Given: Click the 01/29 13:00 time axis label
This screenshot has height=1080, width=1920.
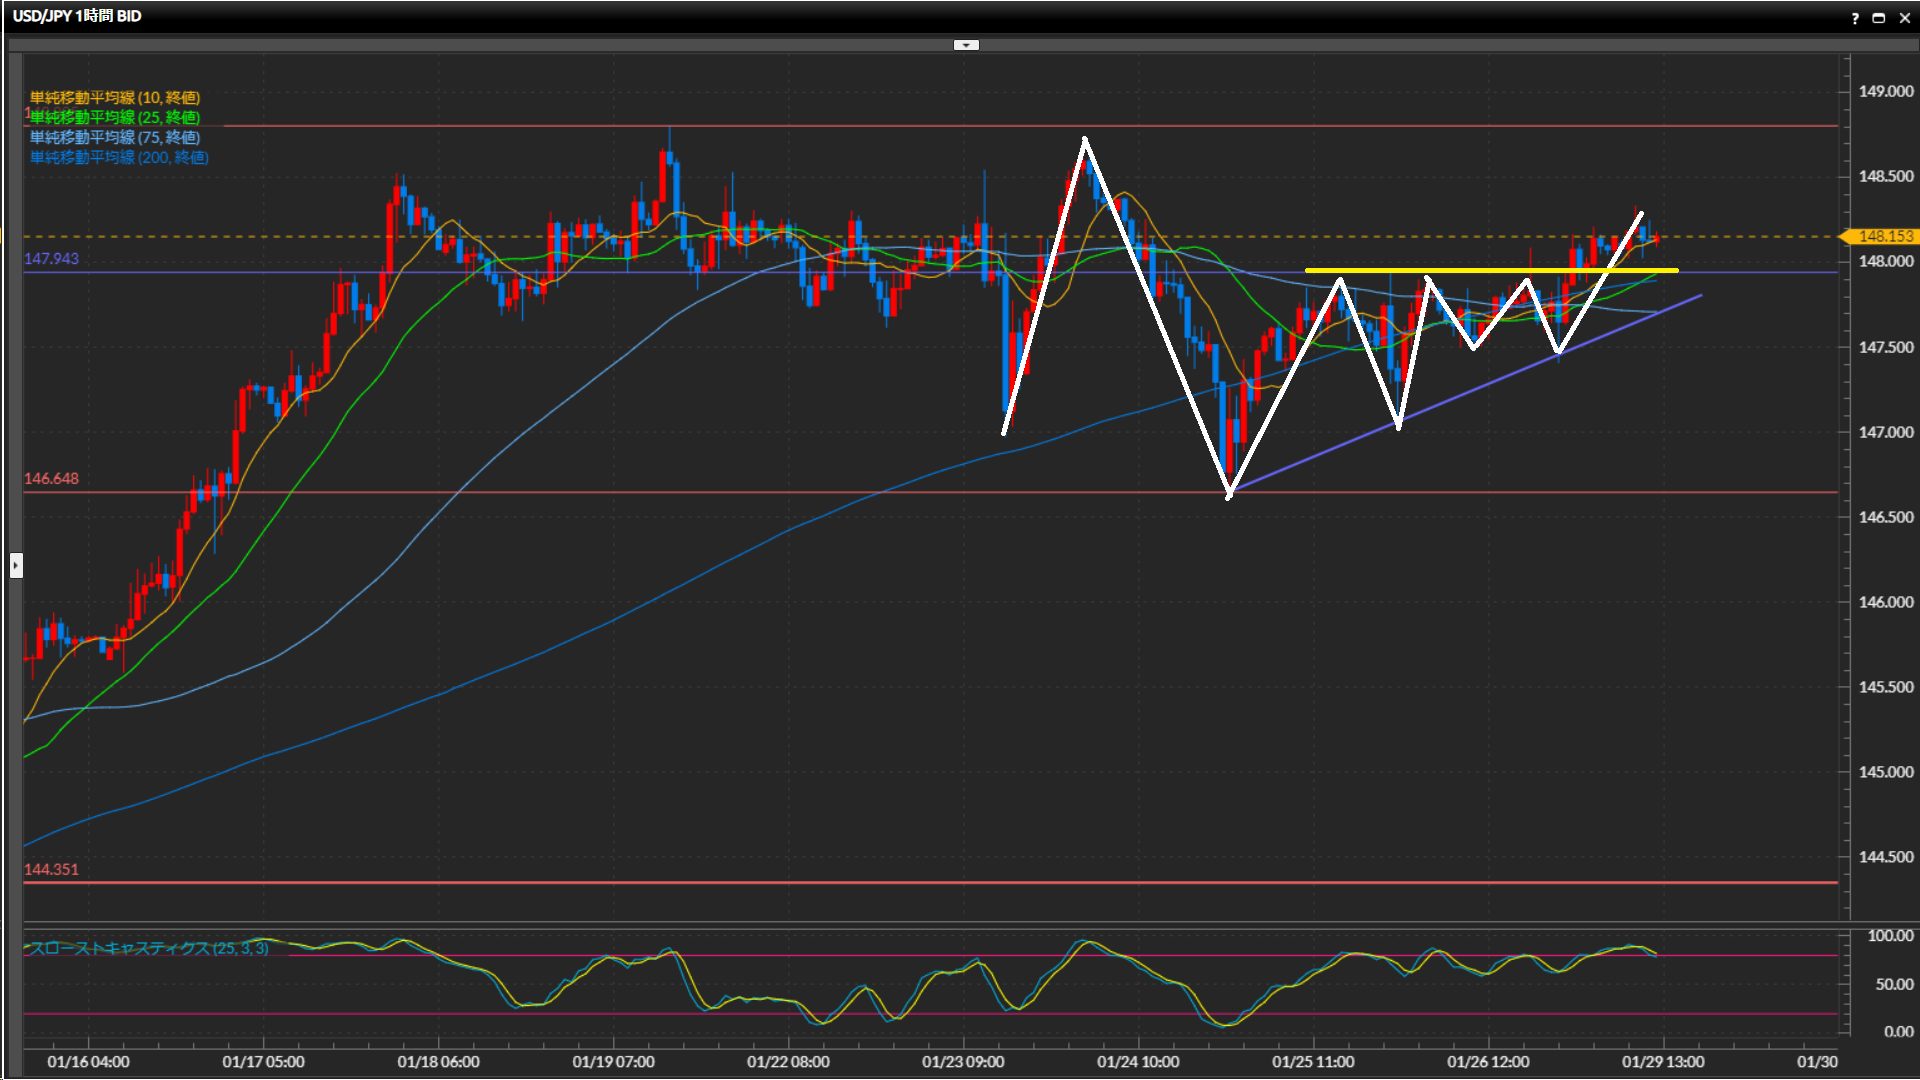Looking at the screenshot, I should 1663,1062.
